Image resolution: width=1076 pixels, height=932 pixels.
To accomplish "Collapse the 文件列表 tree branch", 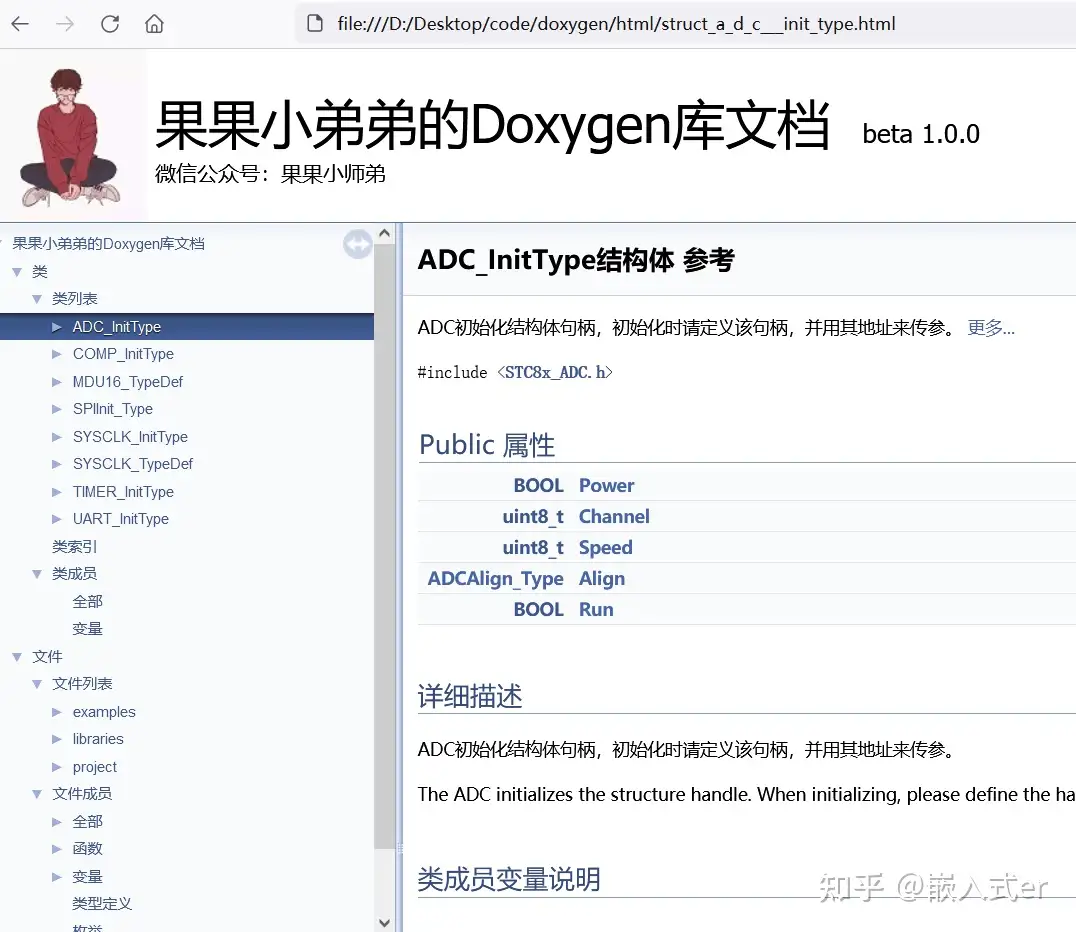I will pos(37,683).
